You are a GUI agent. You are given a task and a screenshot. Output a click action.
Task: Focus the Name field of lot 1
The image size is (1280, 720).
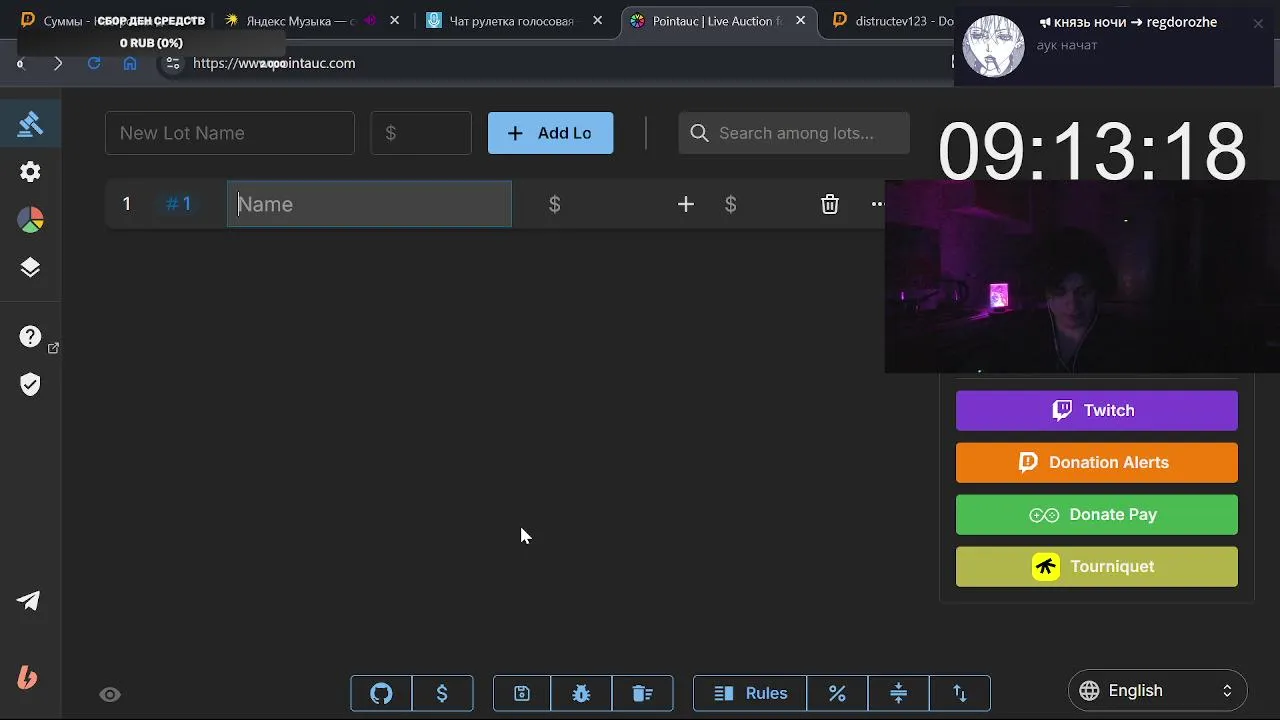point(370,204)
